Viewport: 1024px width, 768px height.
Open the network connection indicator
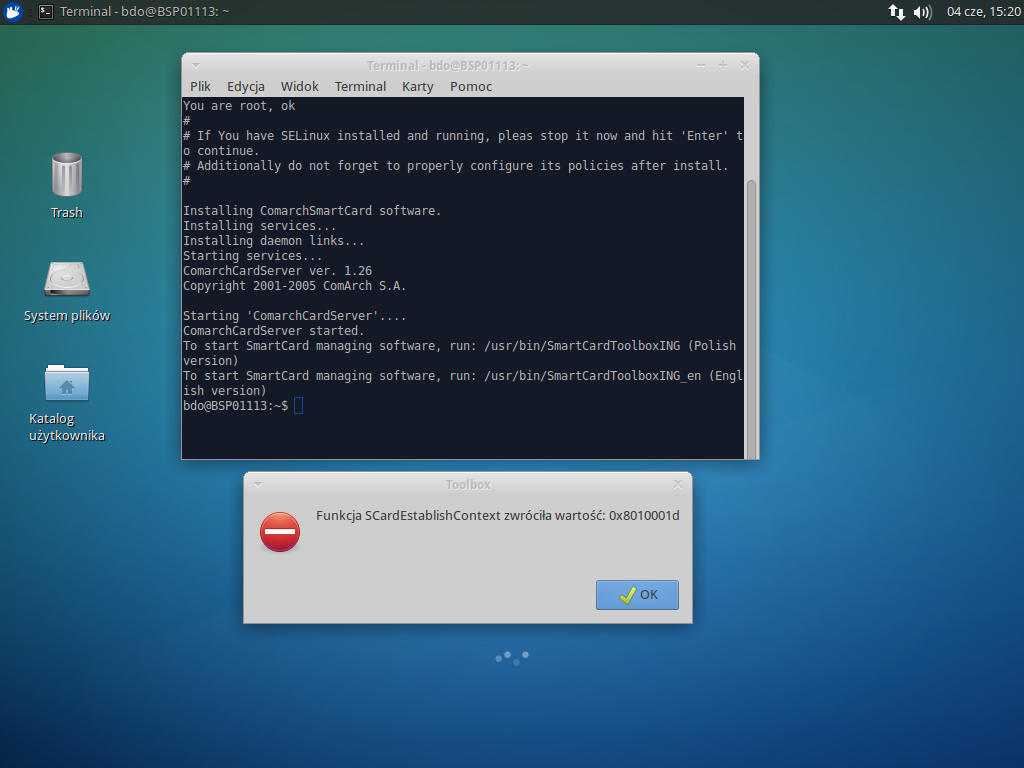pyautogui.click(x=897, y=12)
